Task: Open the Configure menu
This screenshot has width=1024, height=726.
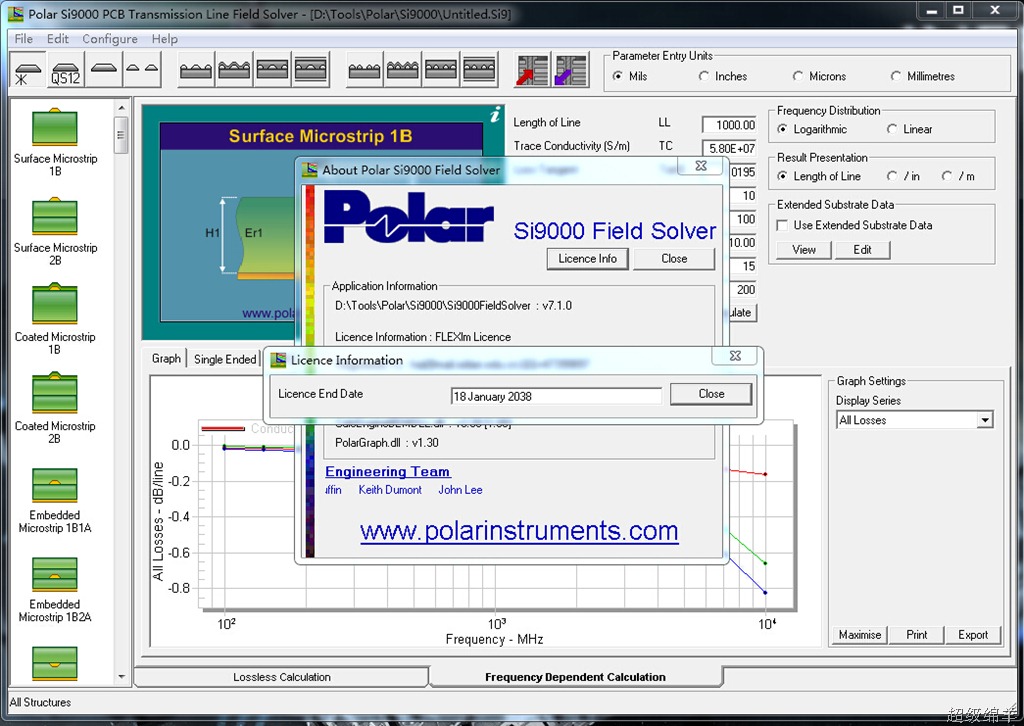Action: click(110, 39)
